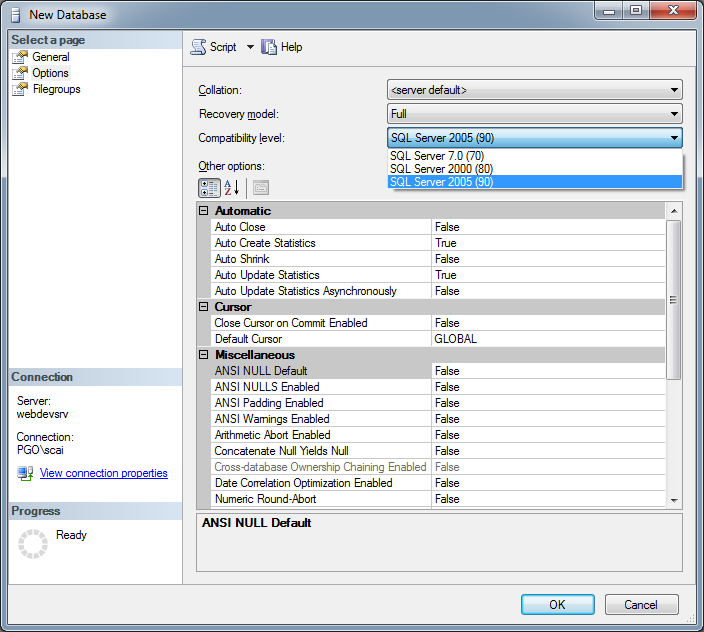Select the Filegroups page
The height and width of the screenshot is (632, 704).
point(57,89)
